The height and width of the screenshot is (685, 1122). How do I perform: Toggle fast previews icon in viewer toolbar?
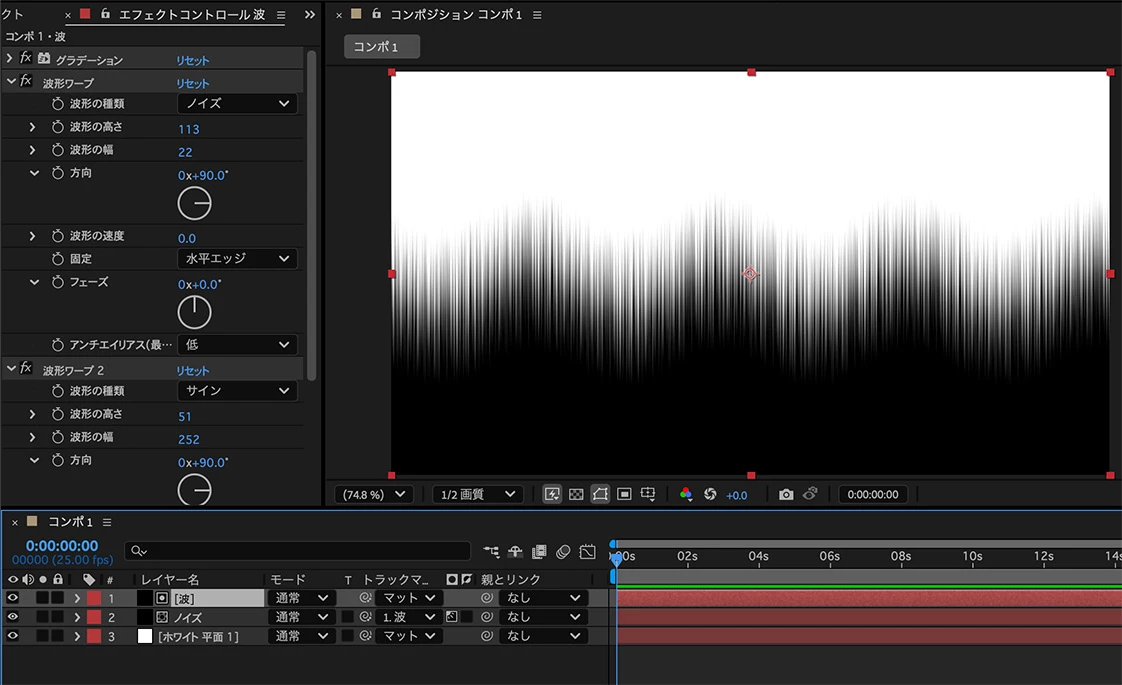[x=552, y=494]
